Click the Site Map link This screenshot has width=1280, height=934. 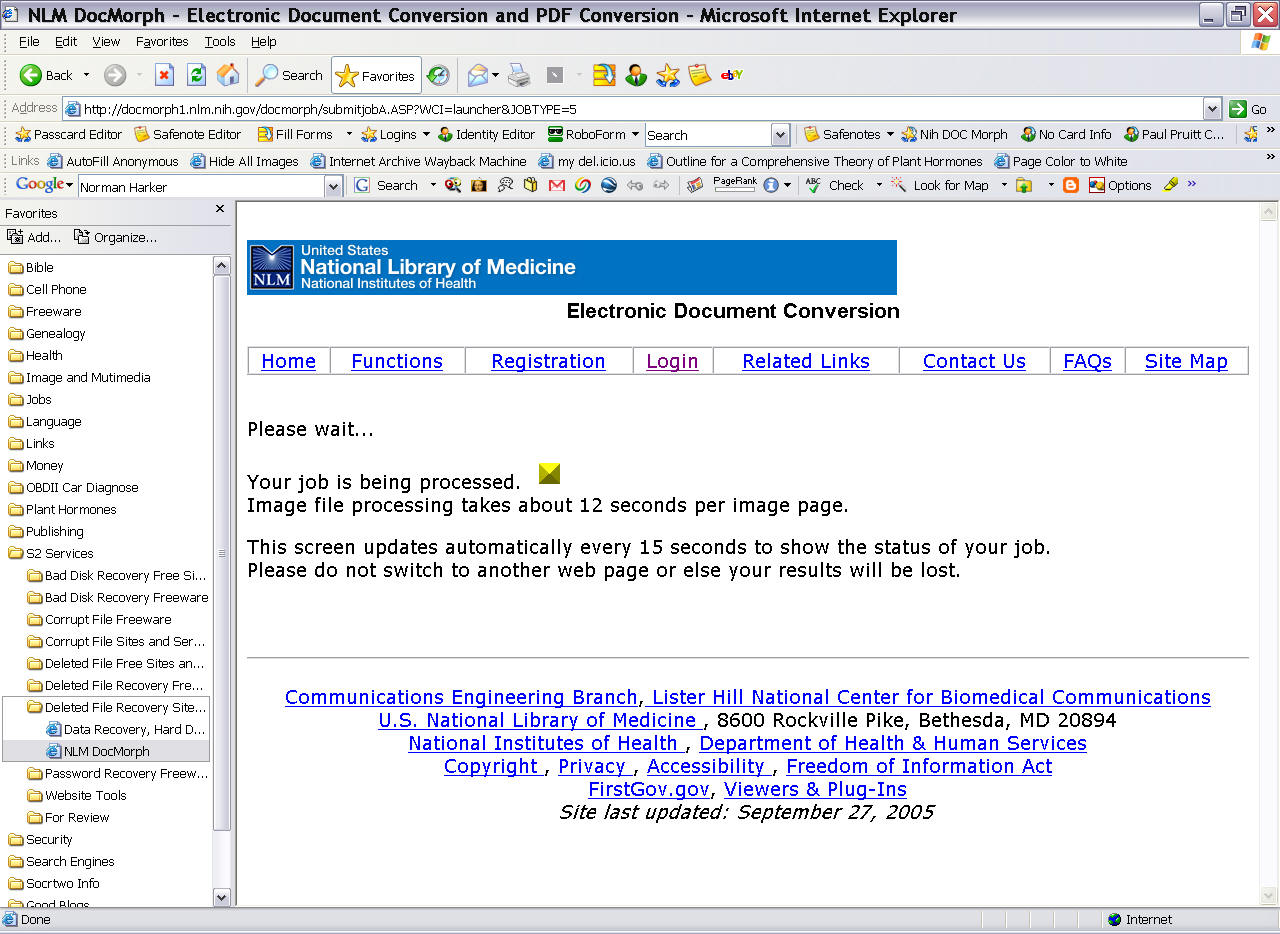(x=1186, y=361)
